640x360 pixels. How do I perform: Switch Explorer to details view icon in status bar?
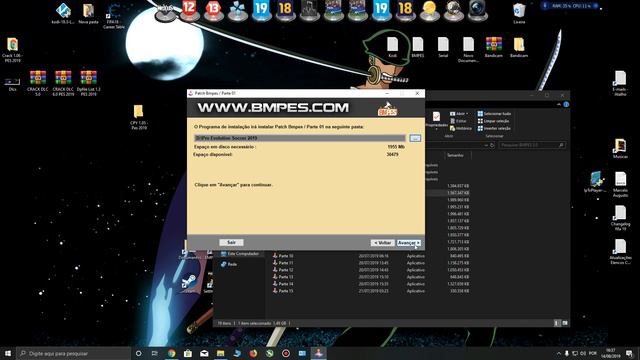[557, 323]
